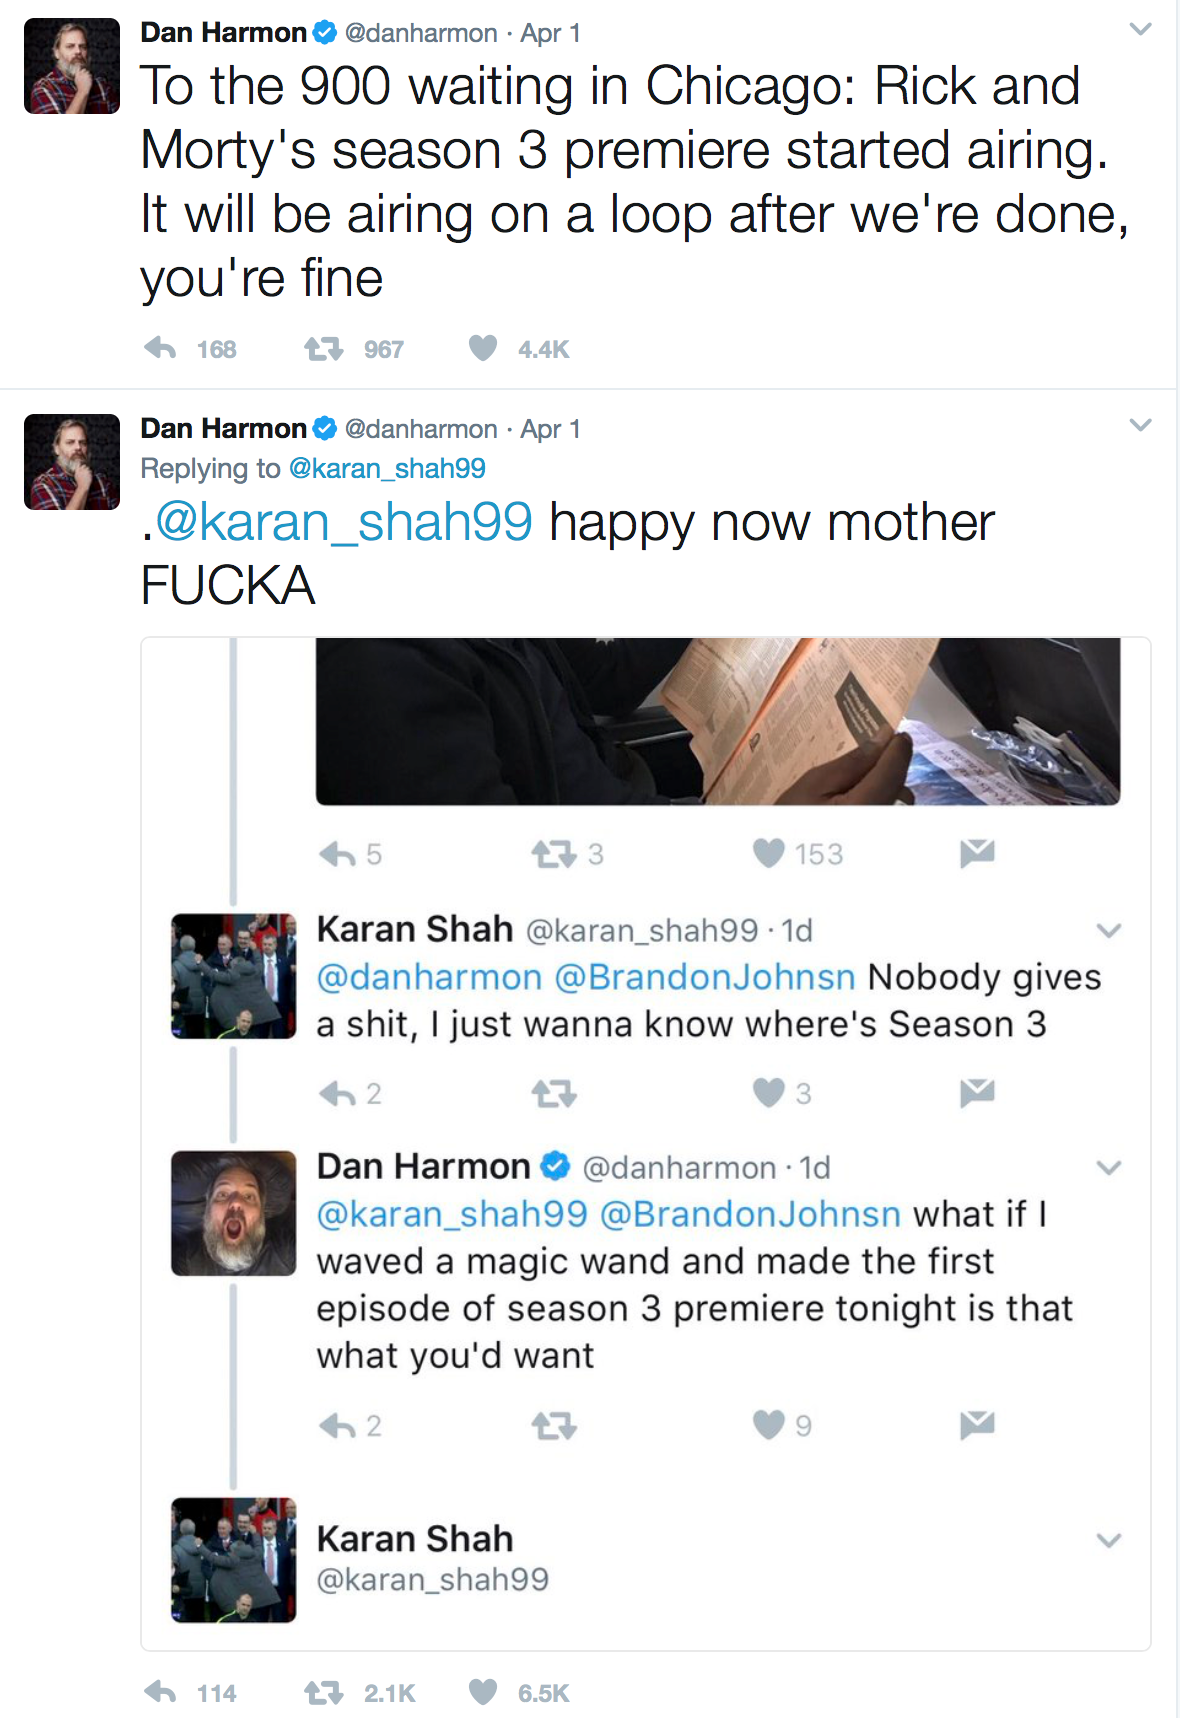Retweet the Rick and Morty premiere tweet
The image size is (1180, 1718).
323,348
